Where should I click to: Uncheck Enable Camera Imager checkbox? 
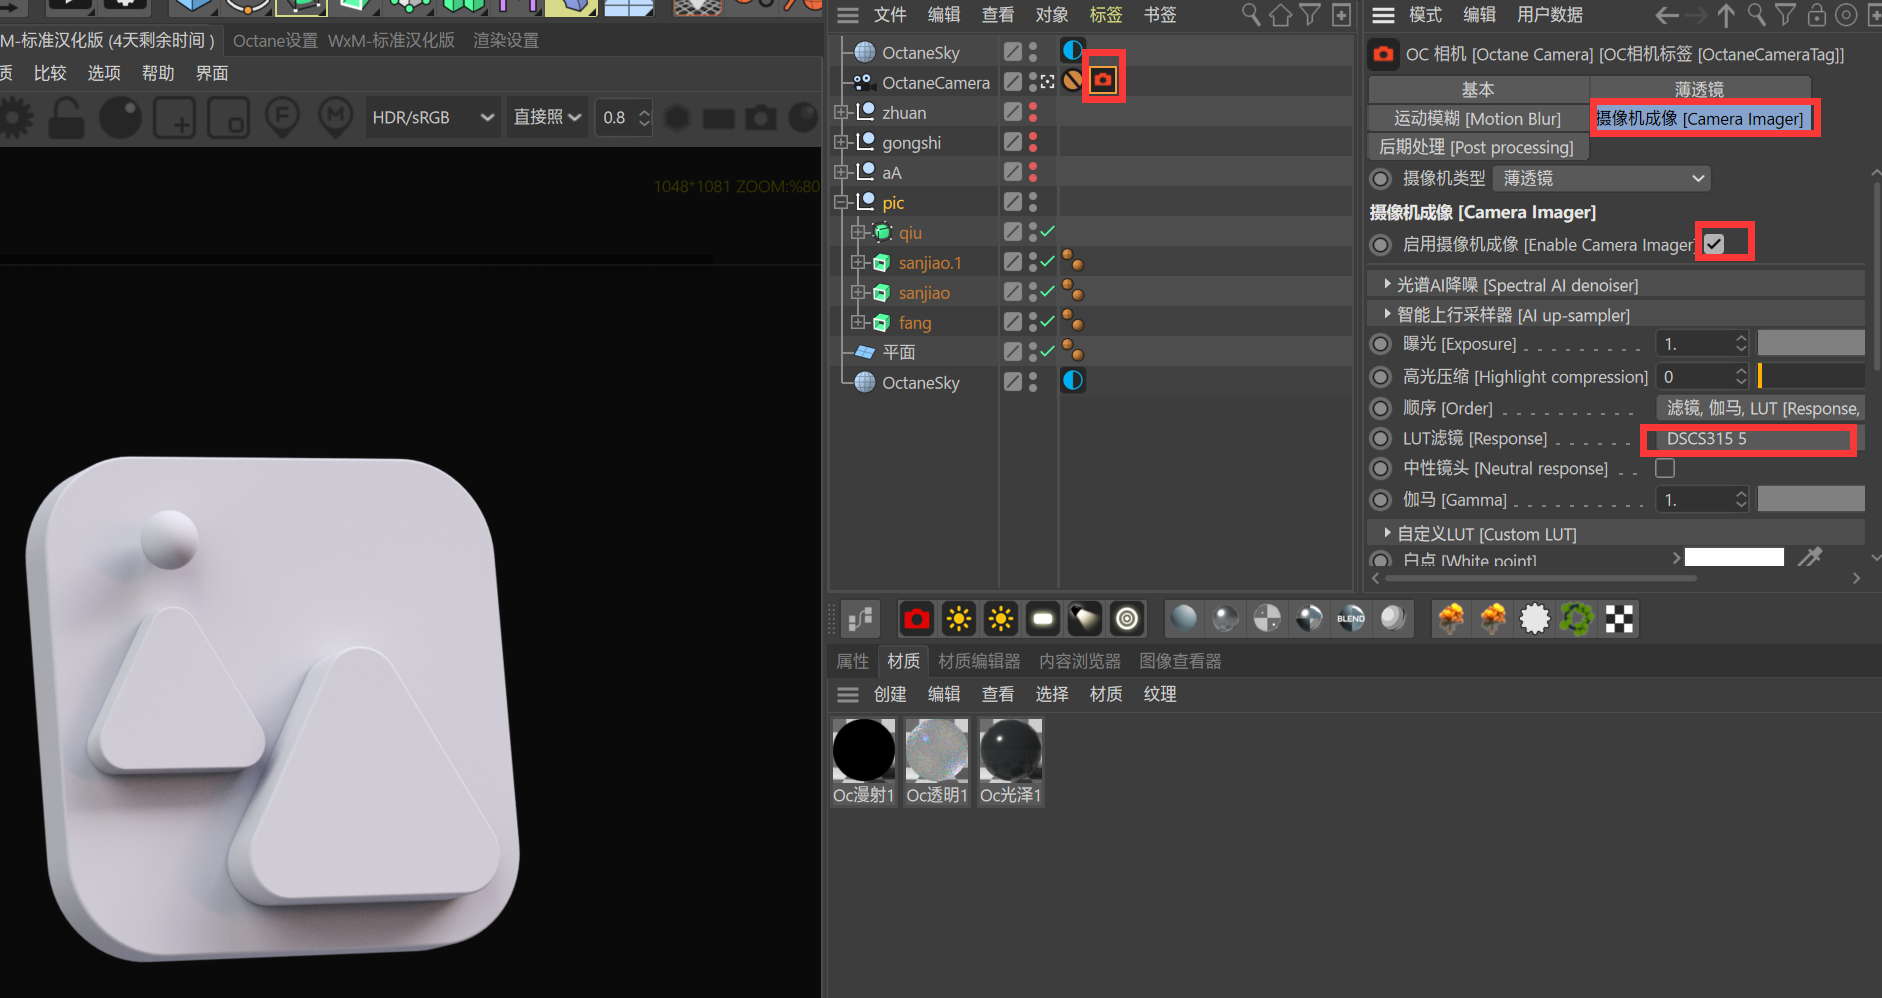1714,244
